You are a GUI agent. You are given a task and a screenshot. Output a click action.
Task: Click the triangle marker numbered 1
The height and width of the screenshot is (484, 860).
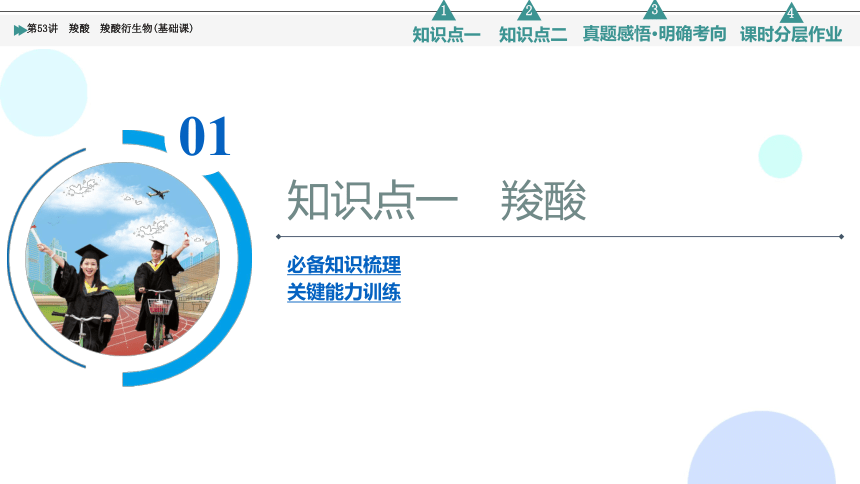tap(443, 11)
